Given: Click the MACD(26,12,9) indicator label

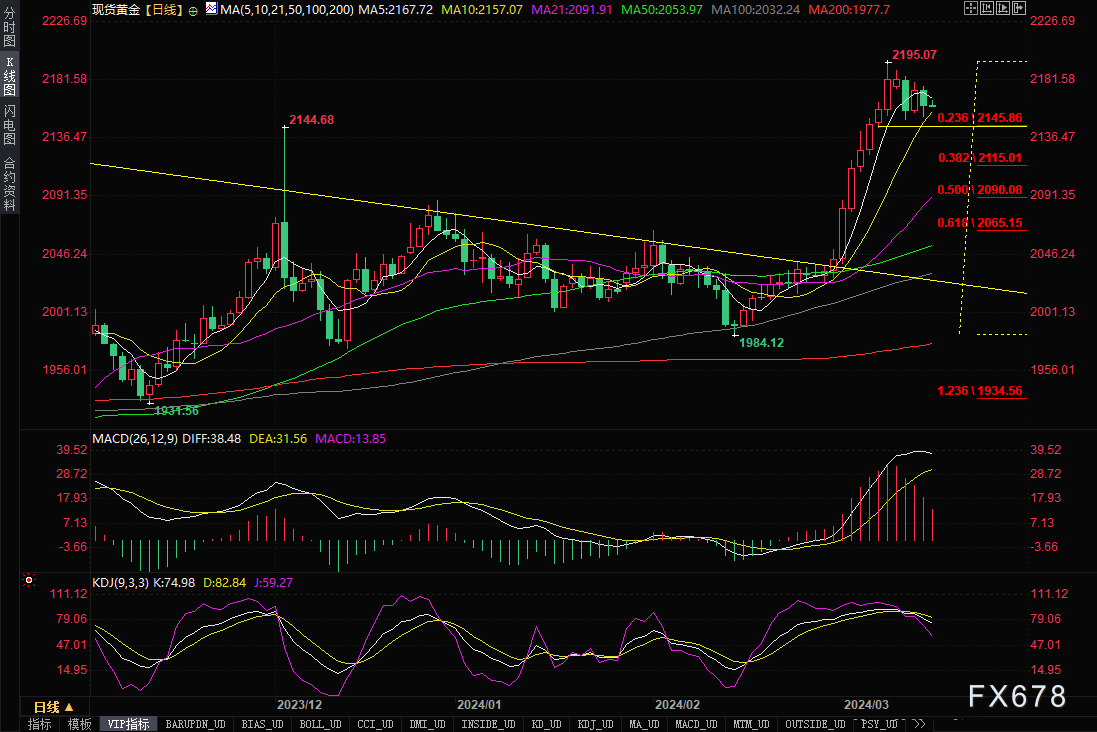Looking at the screenshot, I should (x=135, y=439).
